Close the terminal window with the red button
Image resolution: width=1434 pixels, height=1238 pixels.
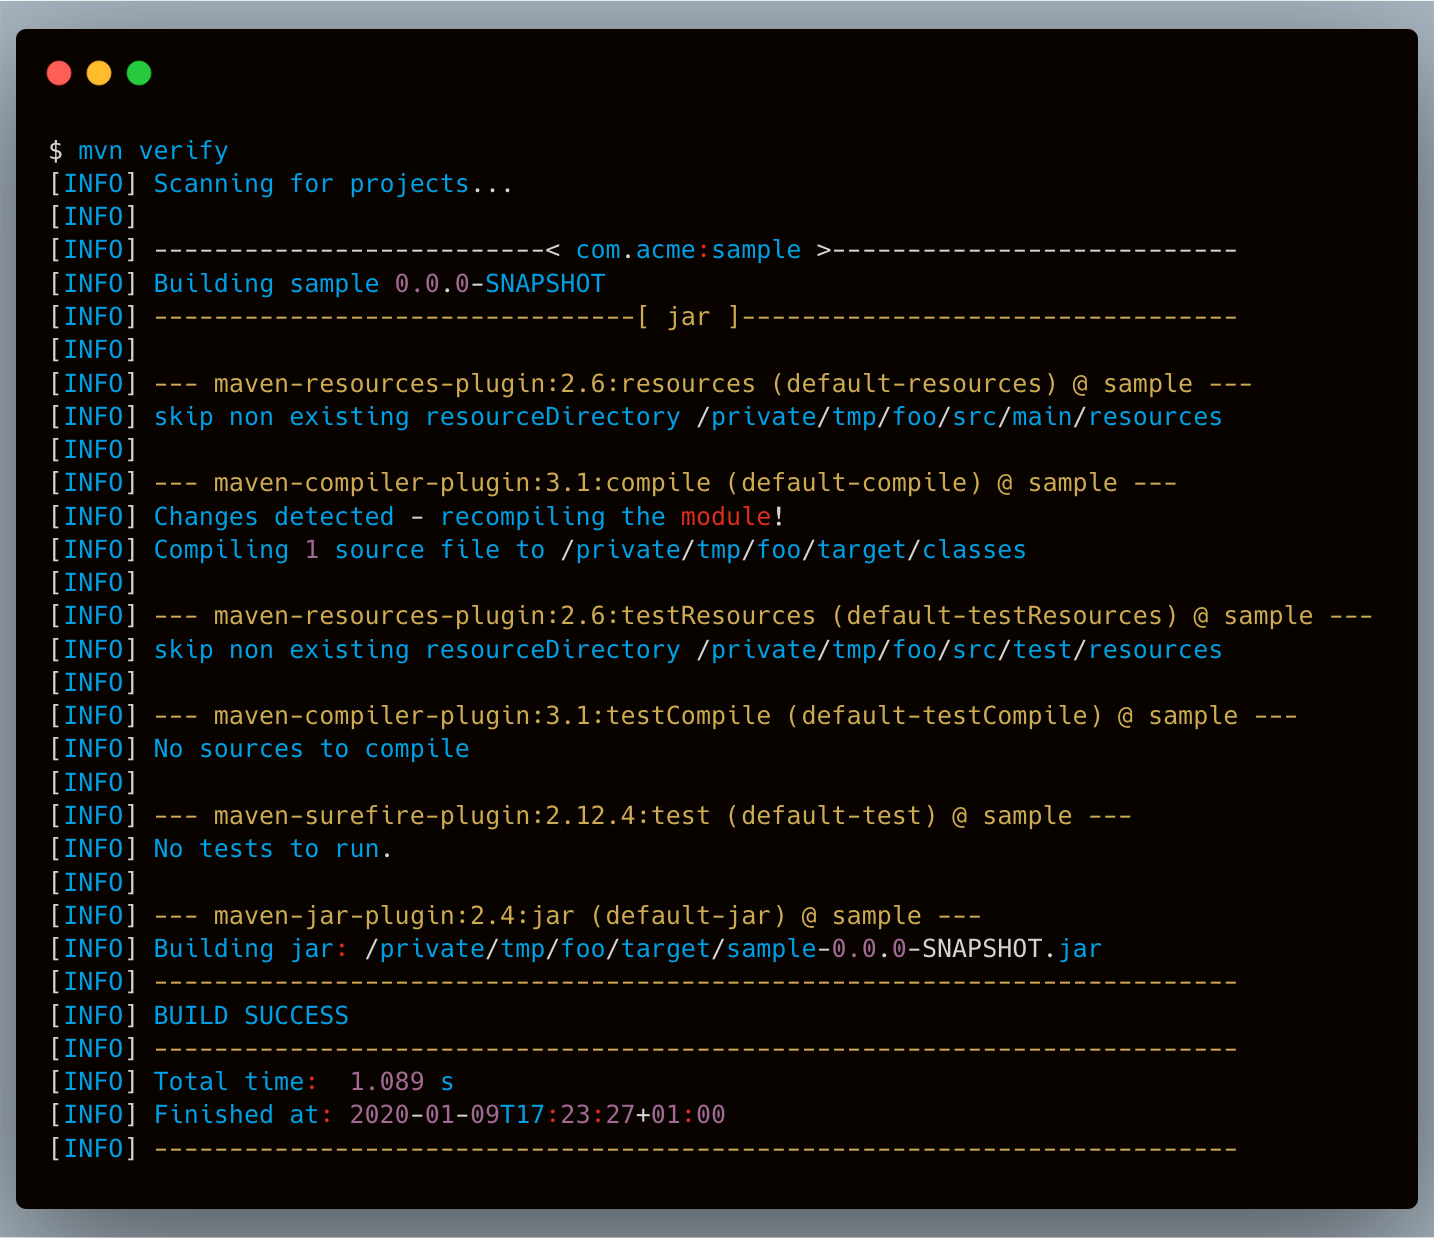click(x=59, y=73)
